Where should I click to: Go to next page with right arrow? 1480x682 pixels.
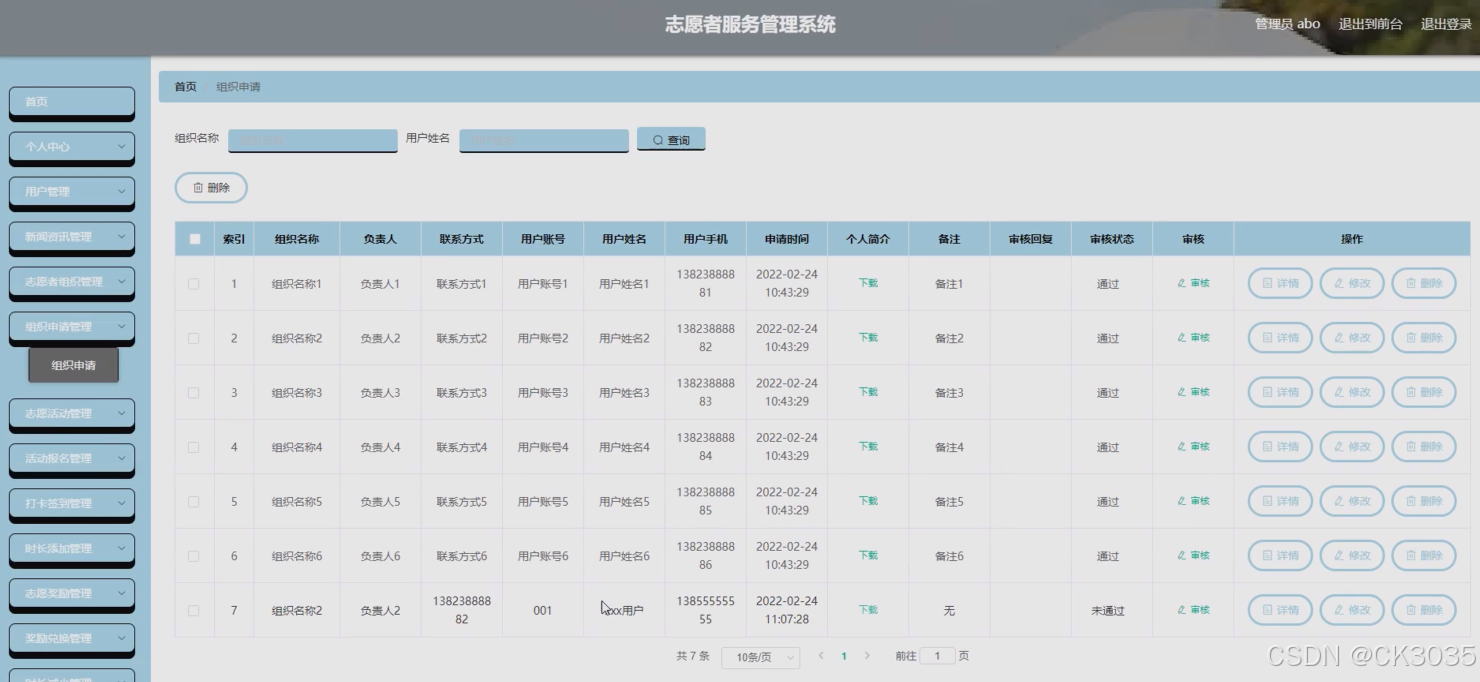(867, 656)
